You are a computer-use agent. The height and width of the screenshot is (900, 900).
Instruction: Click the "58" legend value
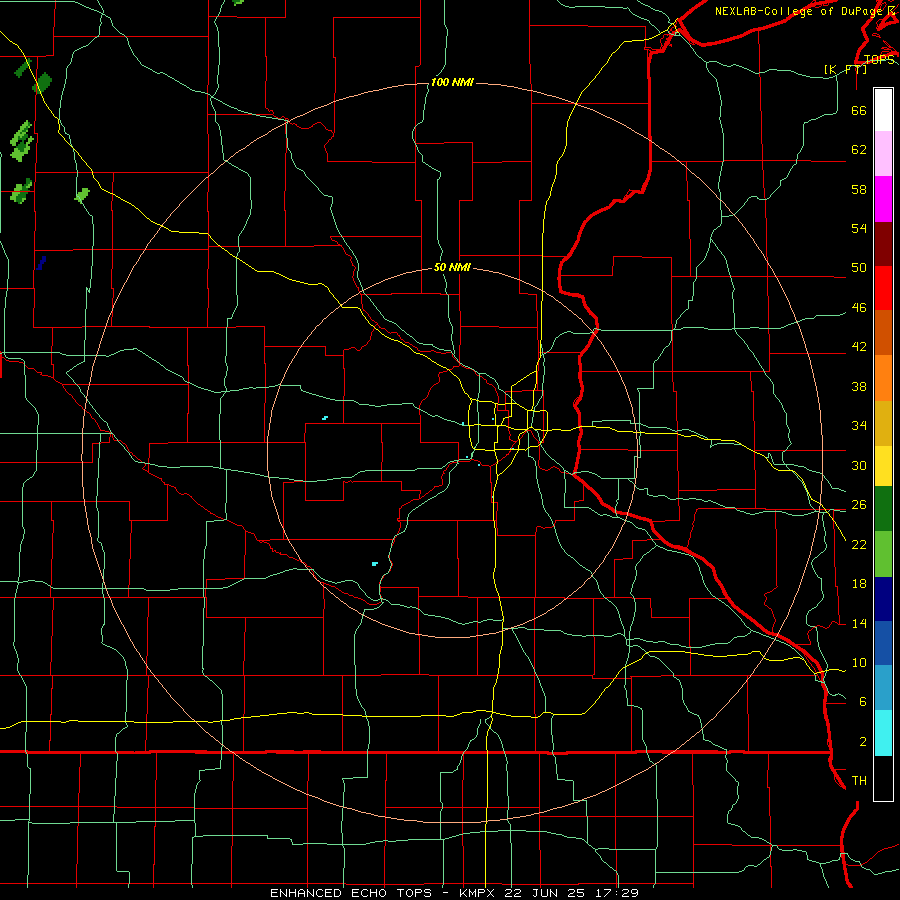click(859, 189)
